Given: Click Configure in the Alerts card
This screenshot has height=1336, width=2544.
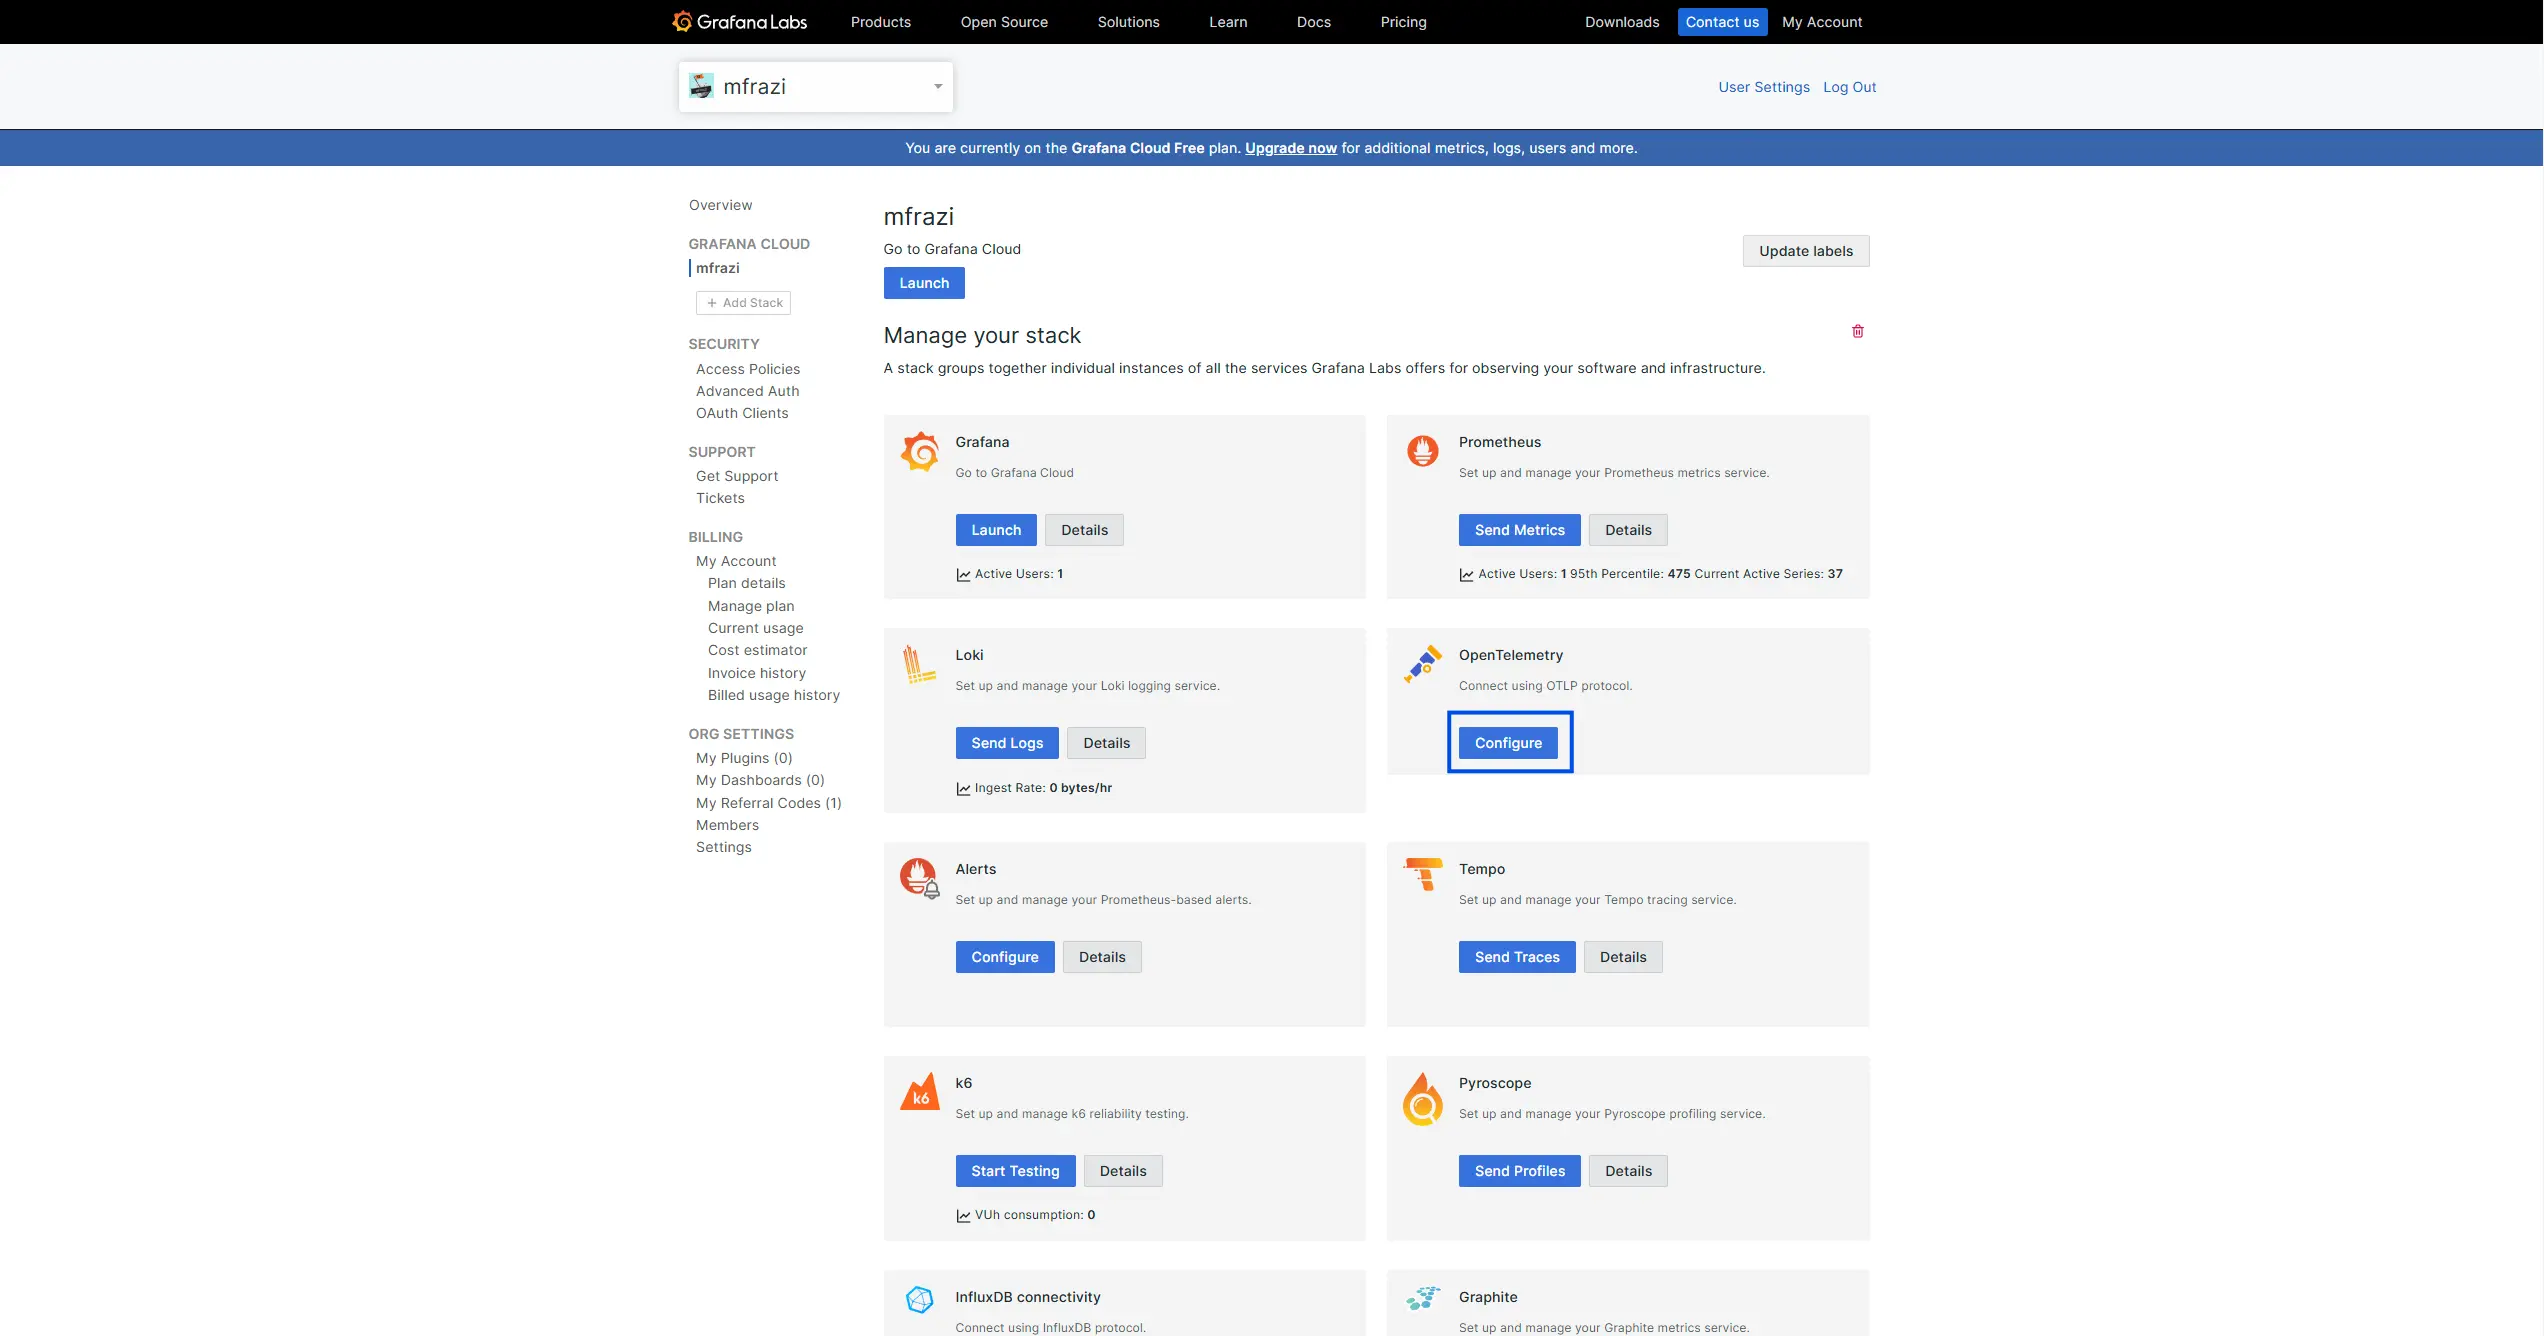Looking at the screenshot, I should pos(1004,957).
